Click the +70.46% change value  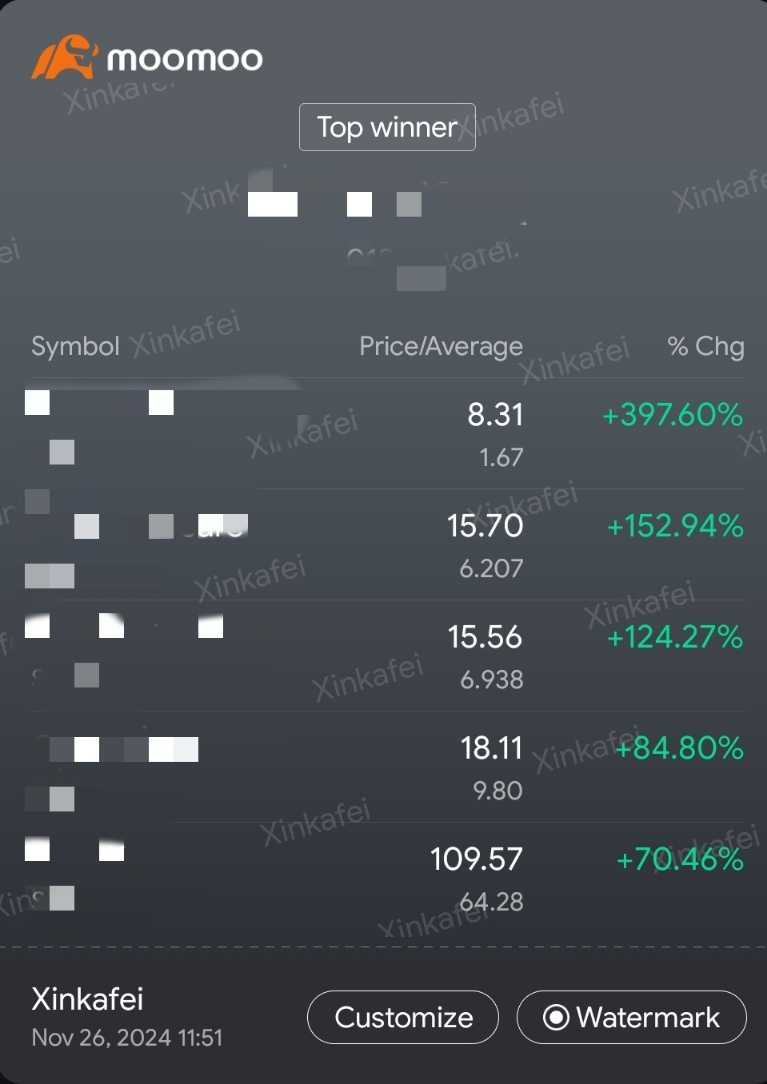pyautogui.click(x=679, y=860)
